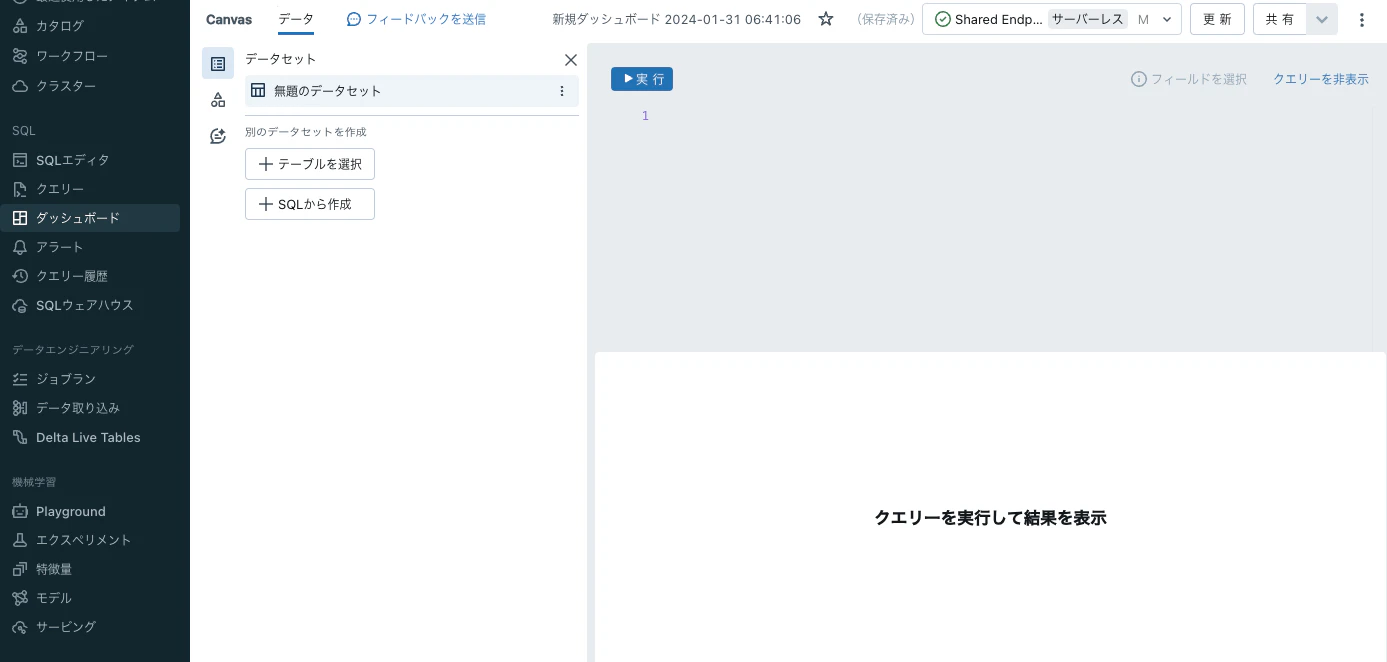The image size is (1387, 662).
Task: Click the サービング icon
Action: click(x=20, y=627)
